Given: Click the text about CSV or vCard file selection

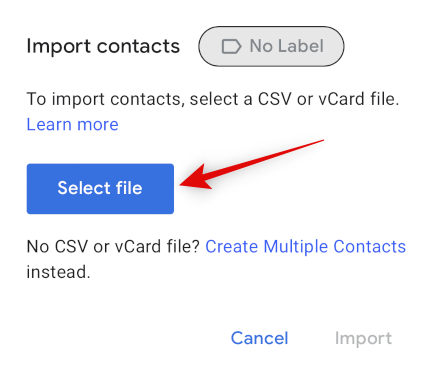Looking at the screenshot, I should point(213,99).
